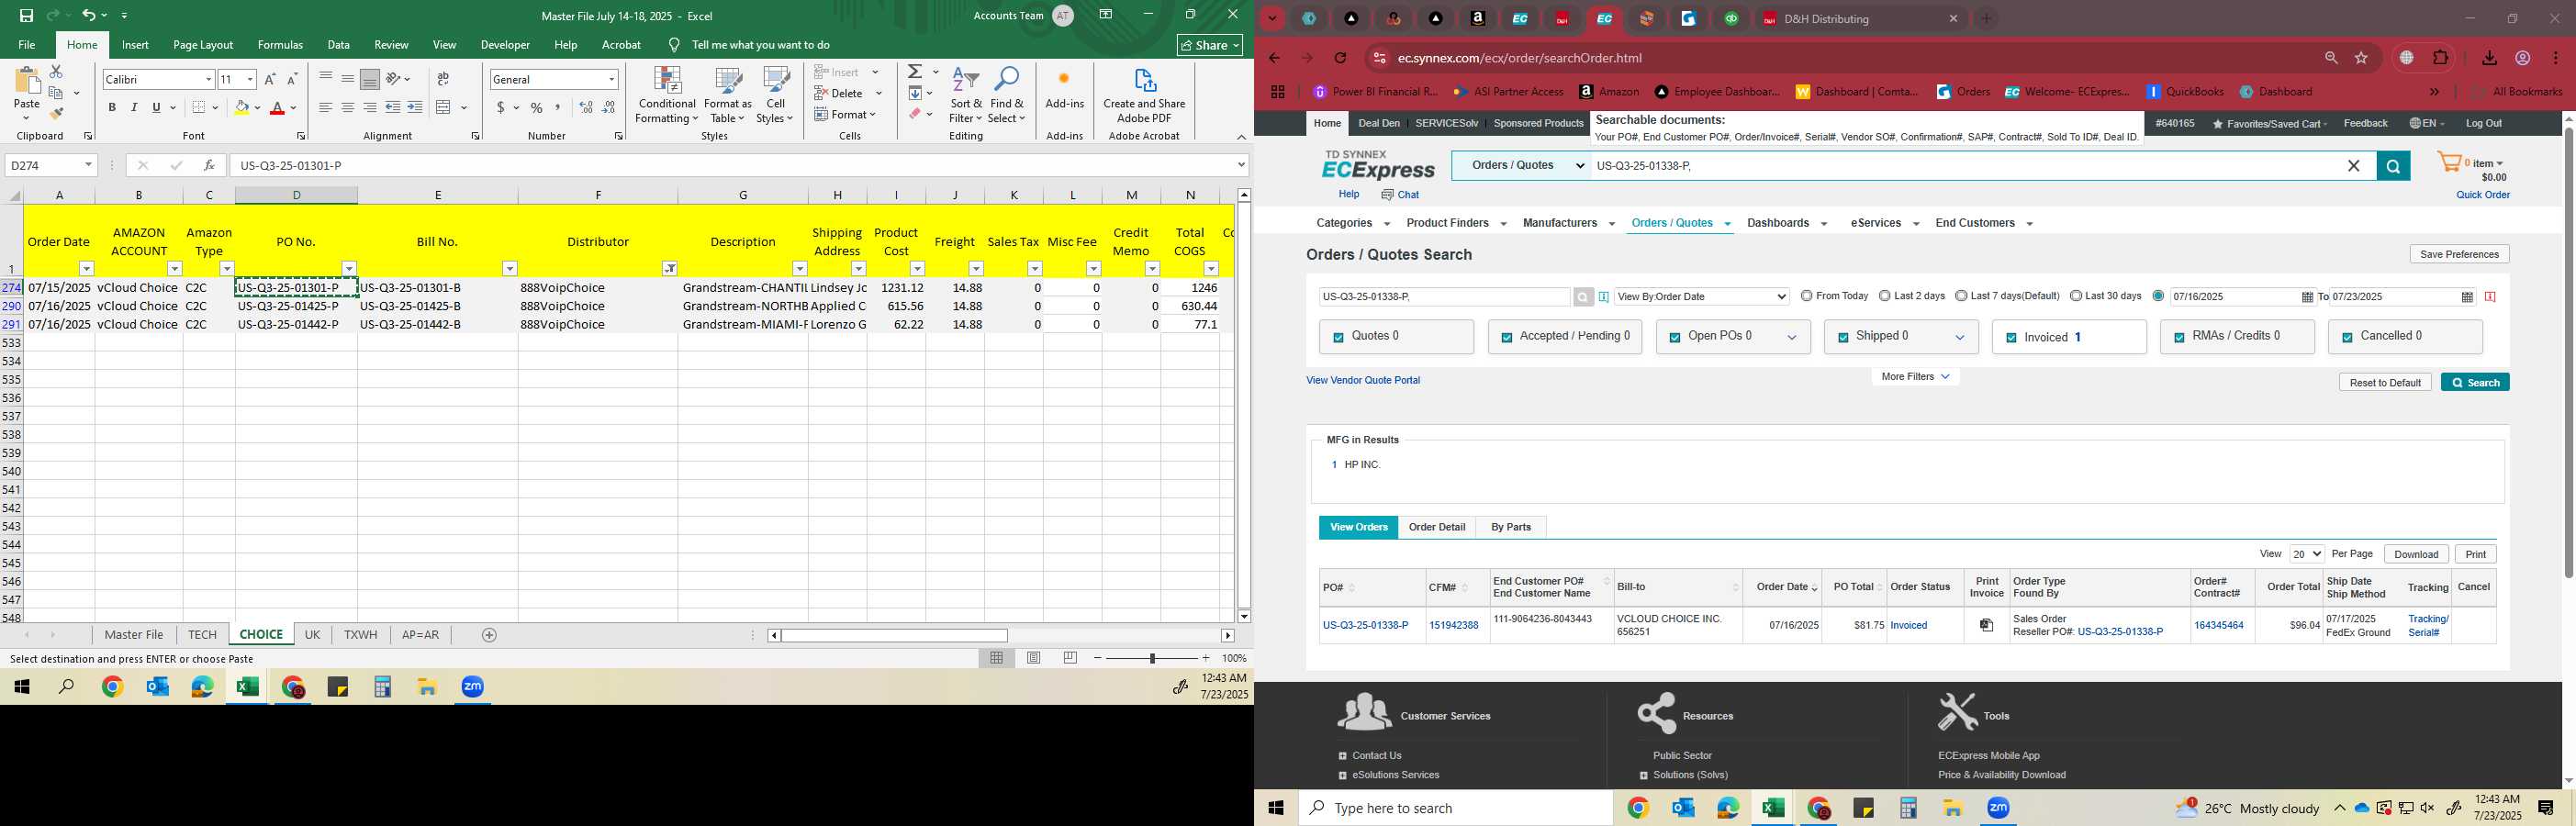Screen dimensions: 2576x826
Task: Click the Fill Color swatch in Excel
Action: coord(241,108)
